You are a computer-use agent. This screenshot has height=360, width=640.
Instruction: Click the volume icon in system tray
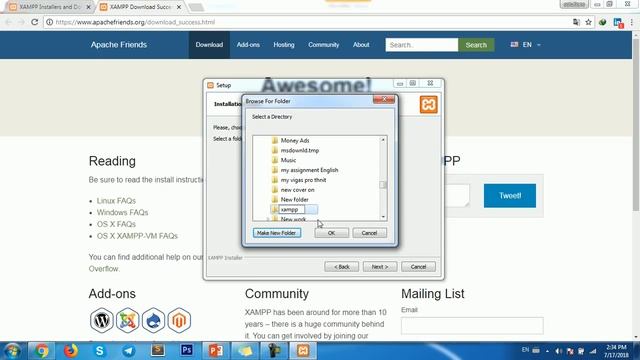click(558, 351)
